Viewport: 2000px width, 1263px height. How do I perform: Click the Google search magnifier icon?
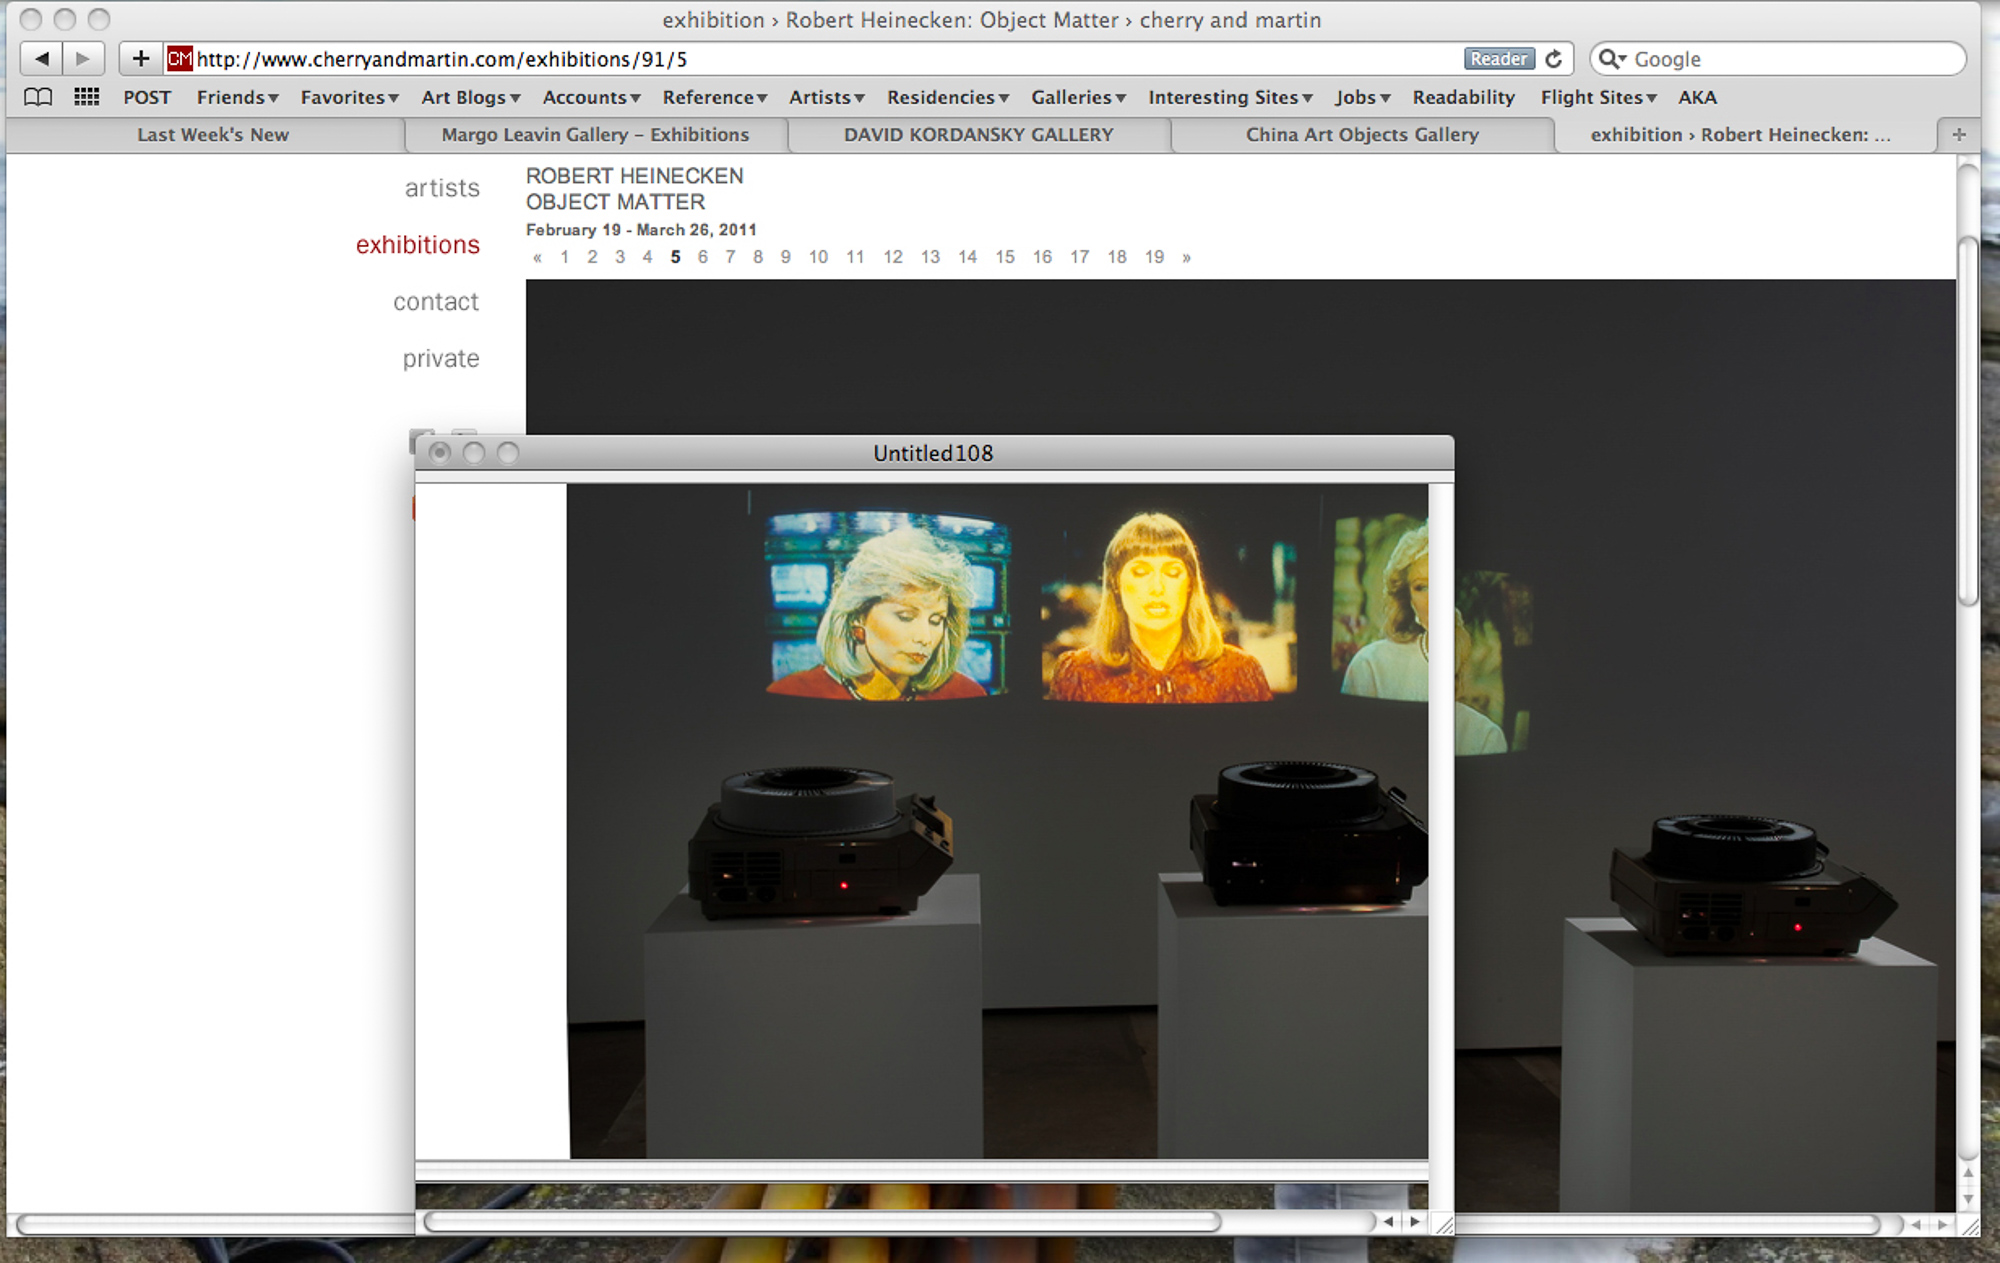pos(1612,59)
